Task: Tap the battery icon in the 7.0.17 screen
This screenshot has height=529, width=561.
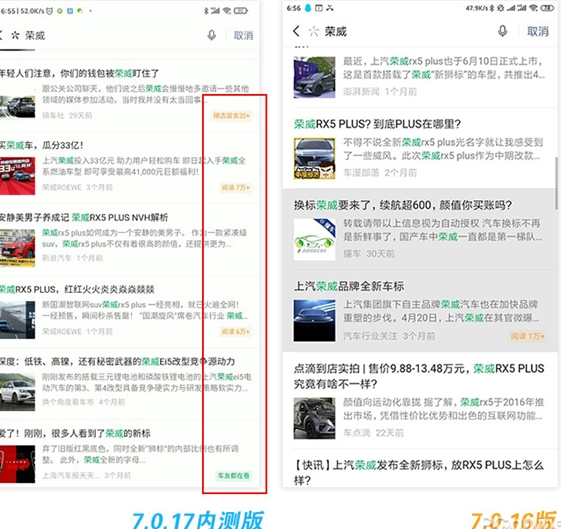Action: [240, 11]
